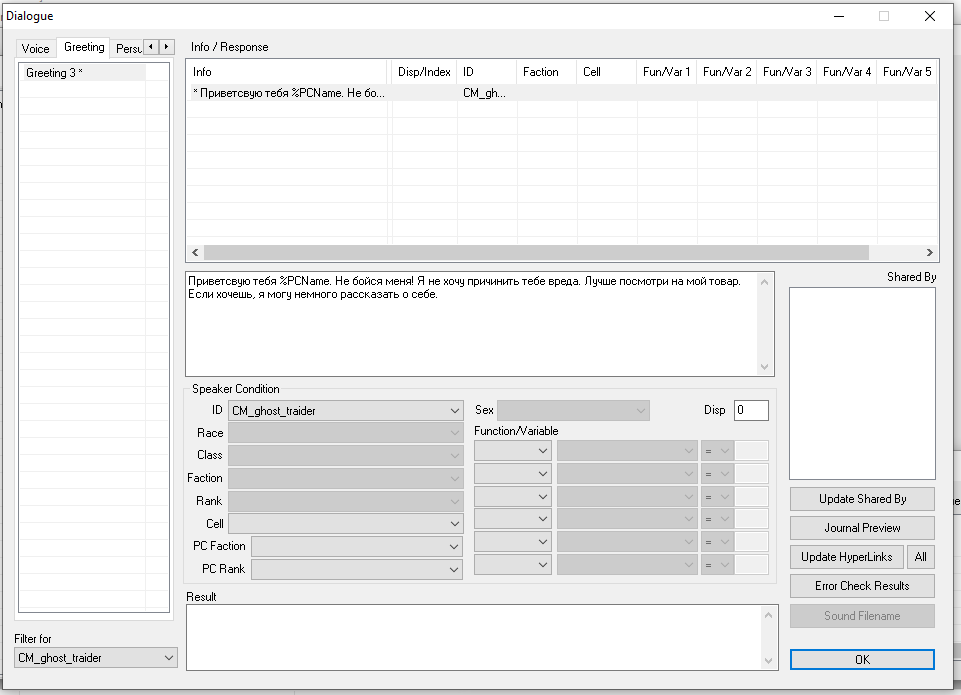Open the PC Rank dropdown

tap(357, 569)
